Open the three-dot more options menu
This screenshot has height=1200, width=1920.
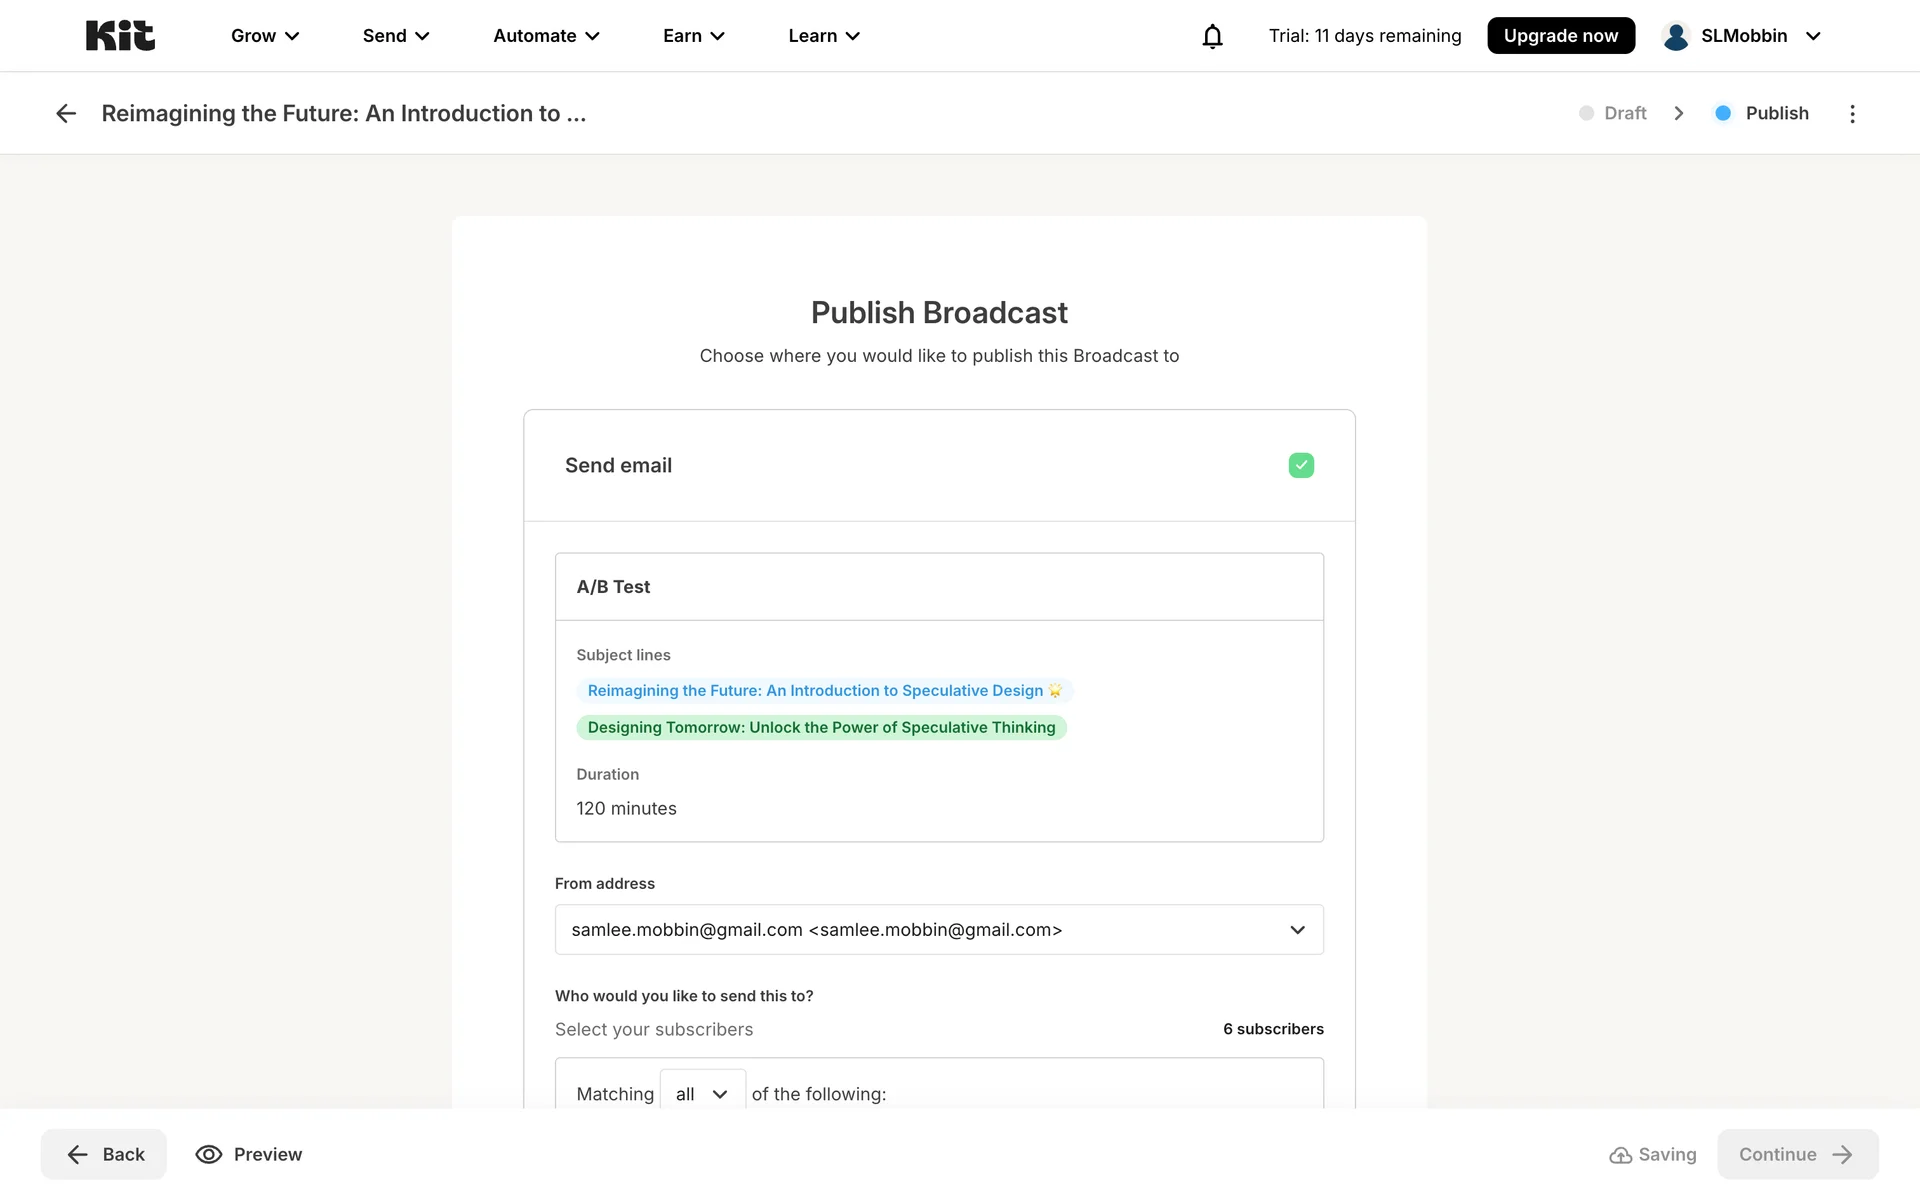point(1852,114)
